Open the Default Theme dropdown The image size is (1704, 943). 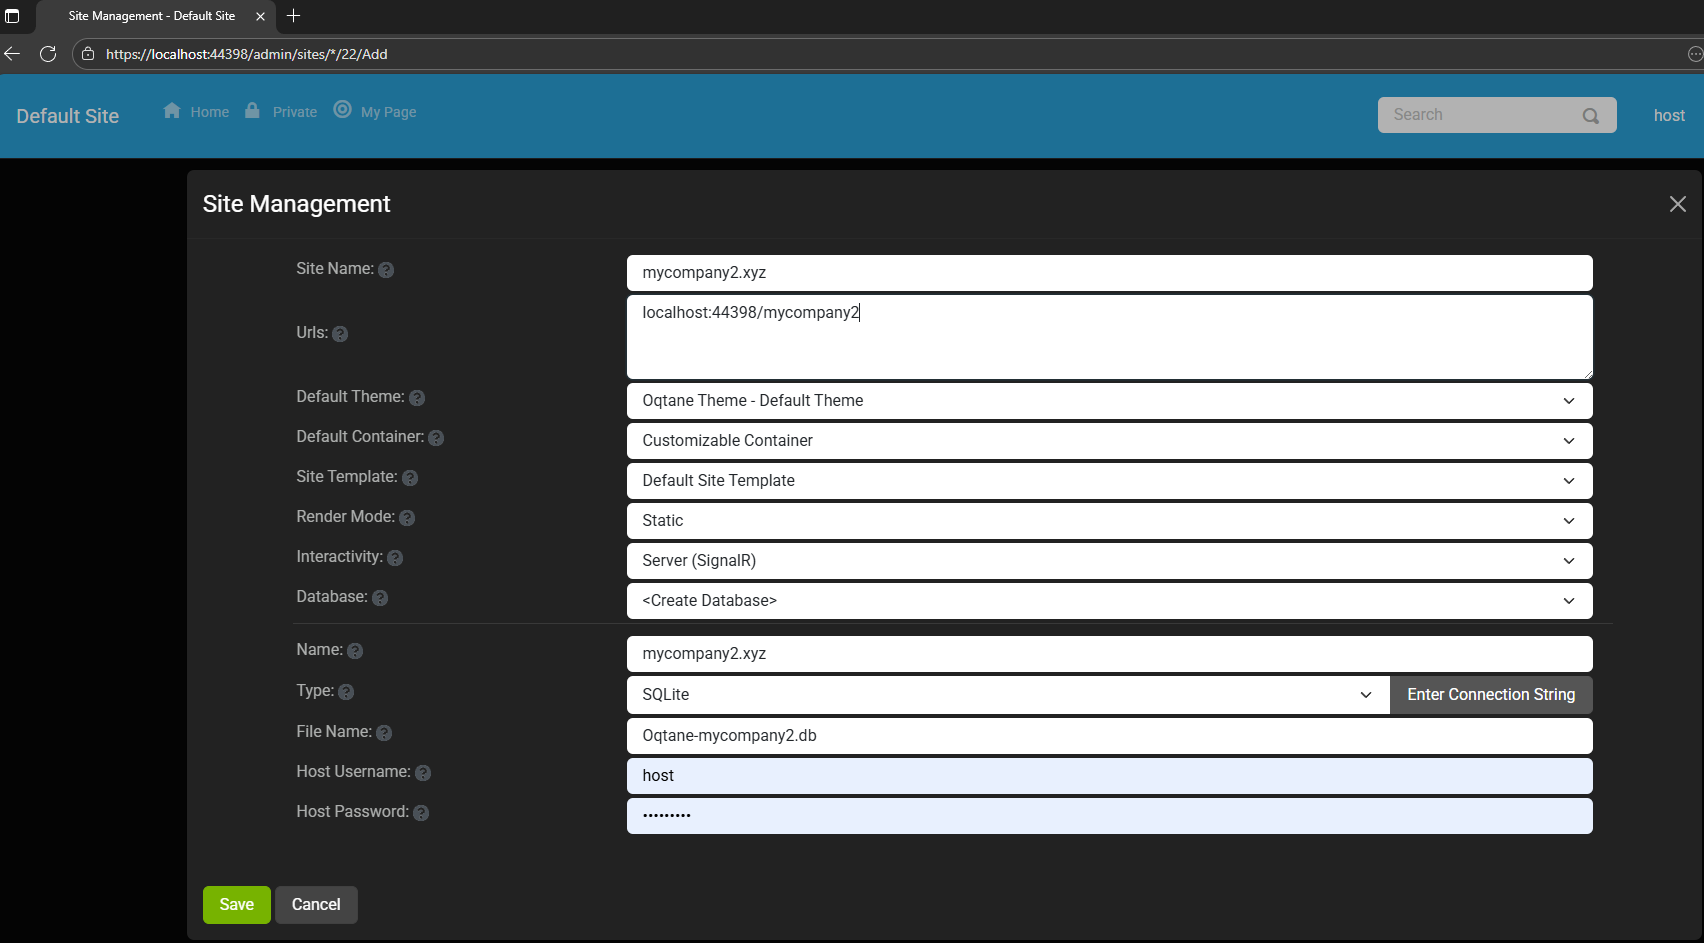[1109, 401]
